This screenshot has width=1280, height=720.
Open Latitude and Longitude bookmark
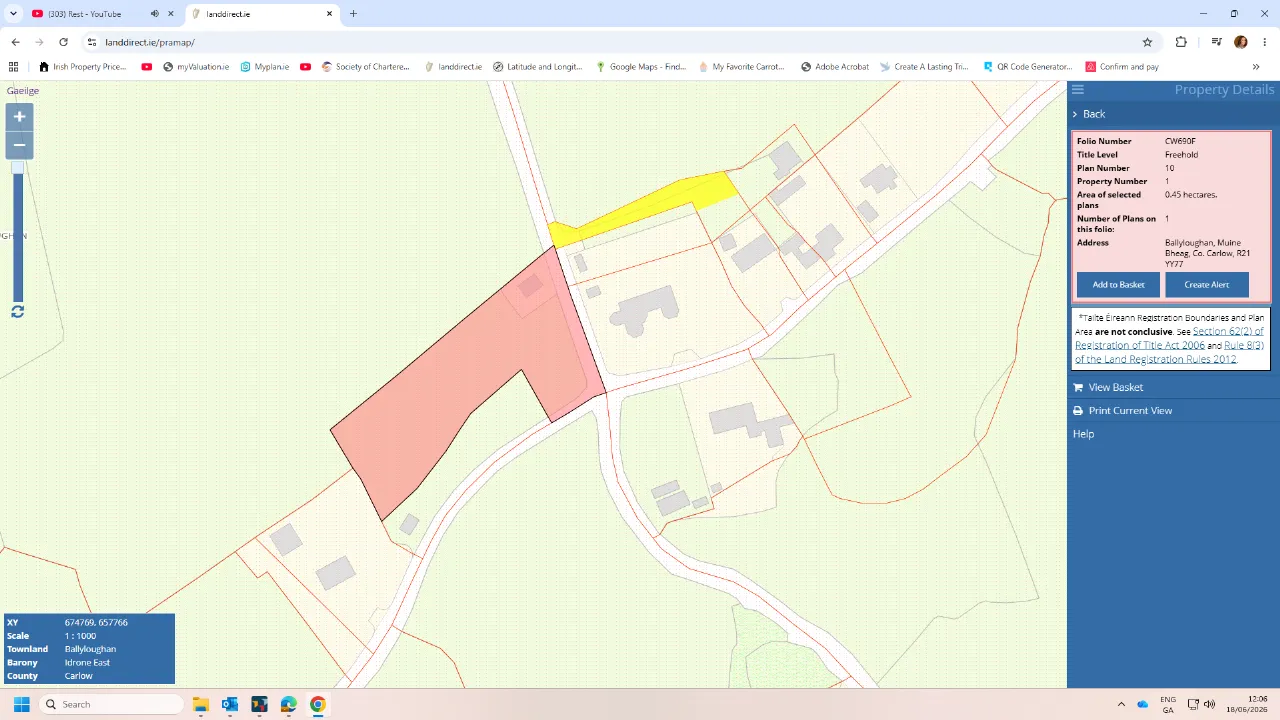pos(537,67)
